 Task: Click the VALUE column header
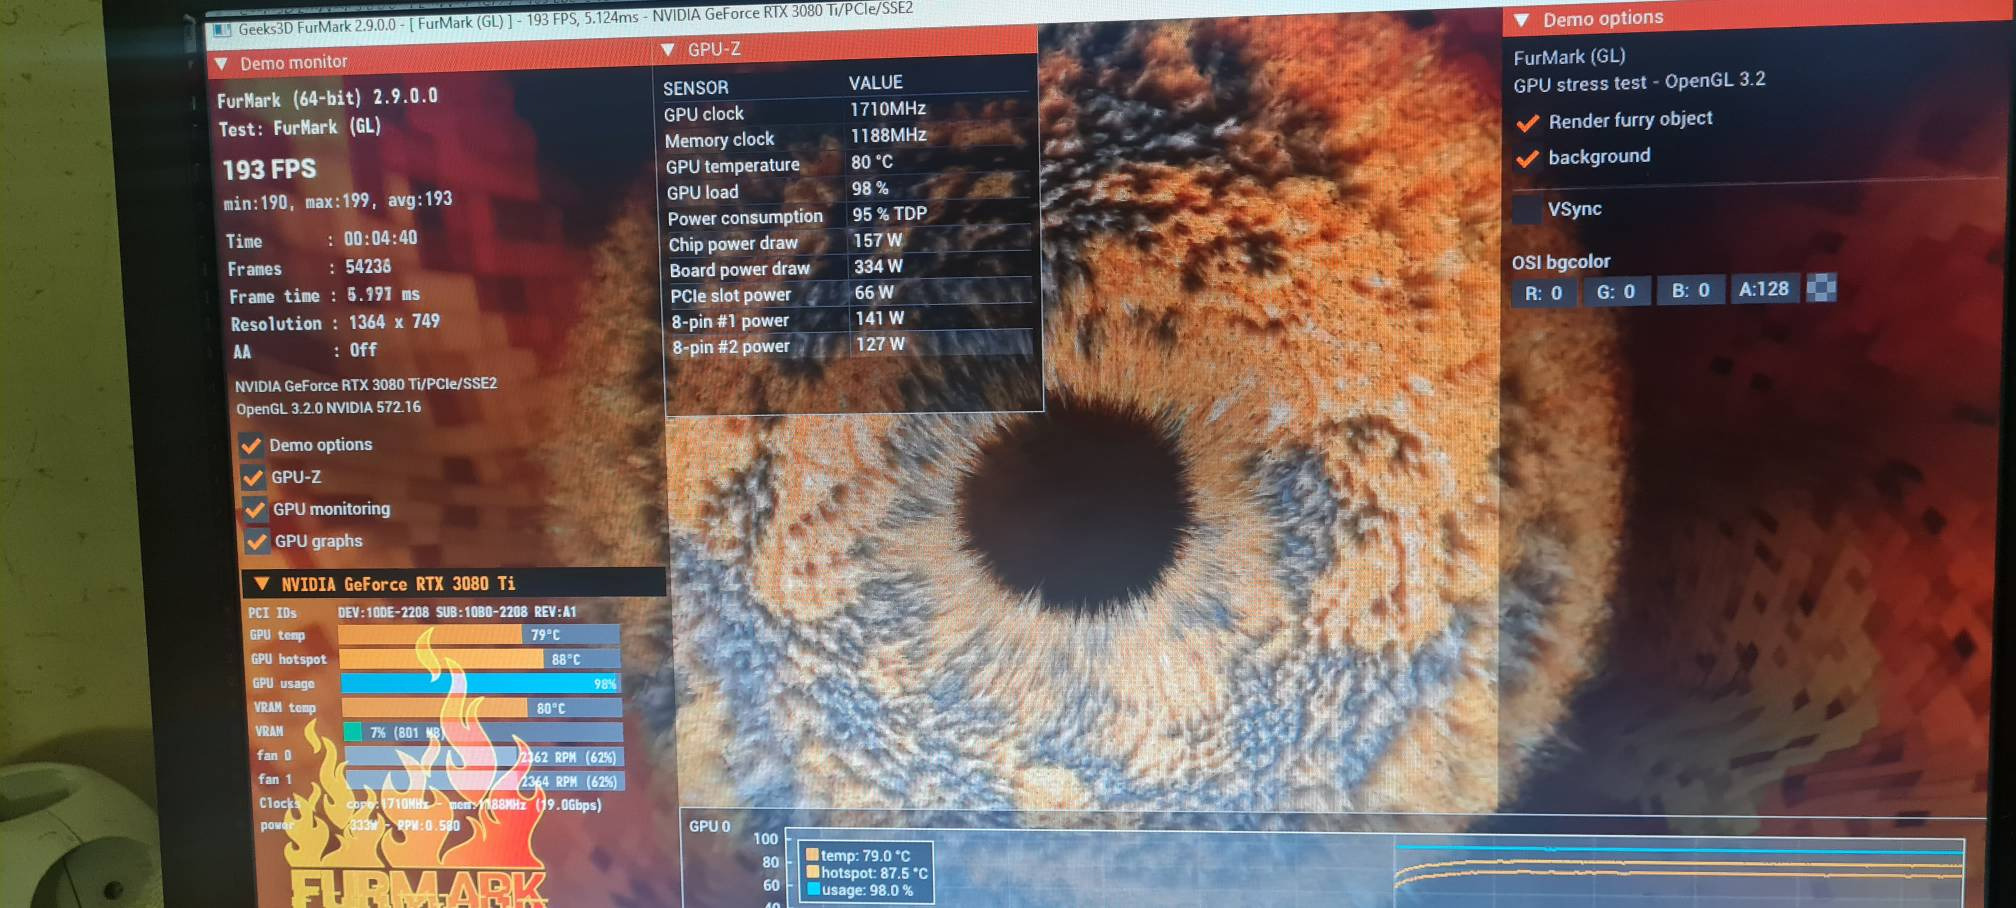coord(876,83)
